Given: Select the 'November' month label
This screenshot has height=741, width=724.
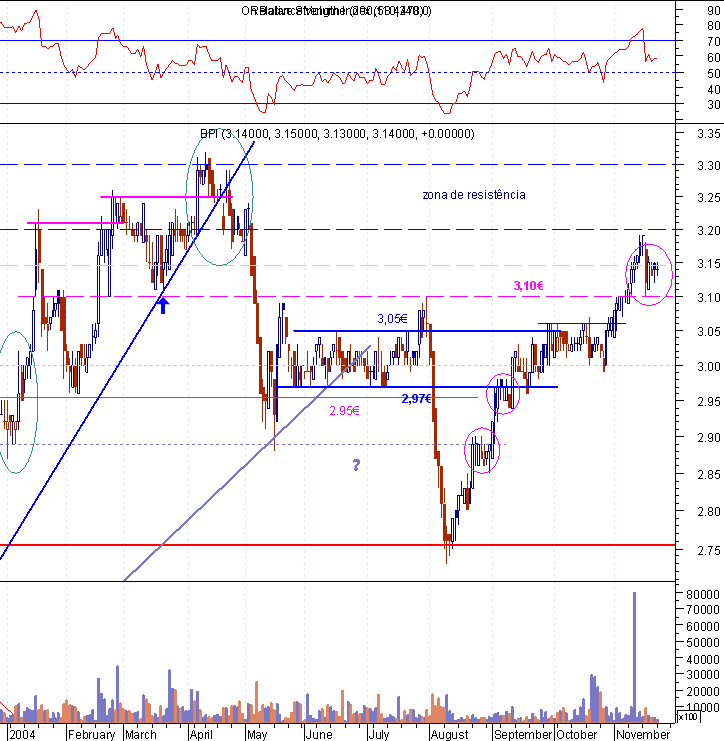Looking at the screenshot, I should [x=643, y=734].
